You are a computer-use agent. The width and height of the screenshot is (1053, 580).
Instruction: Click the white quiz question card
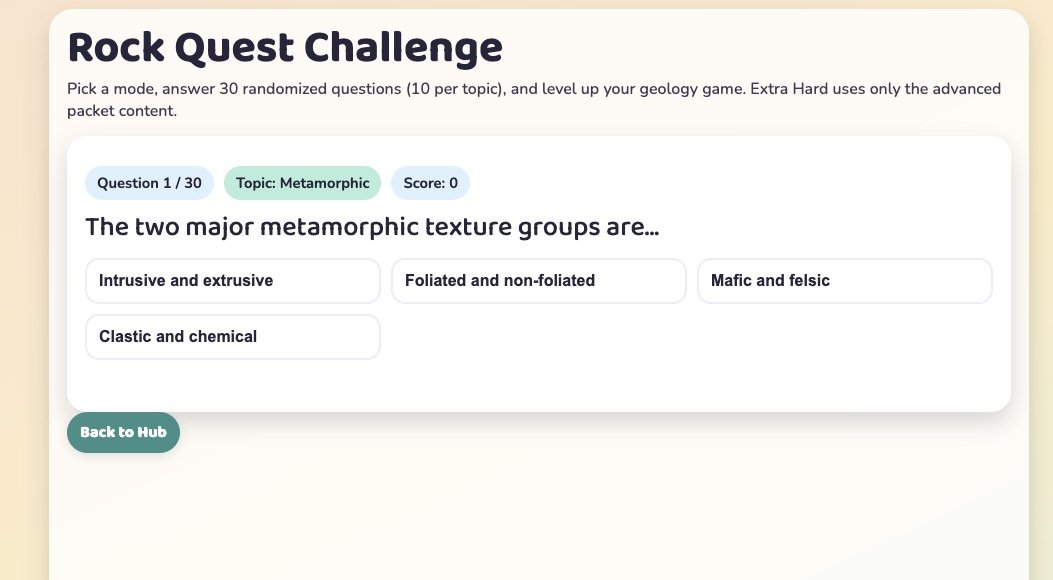(x=539, y=273)
